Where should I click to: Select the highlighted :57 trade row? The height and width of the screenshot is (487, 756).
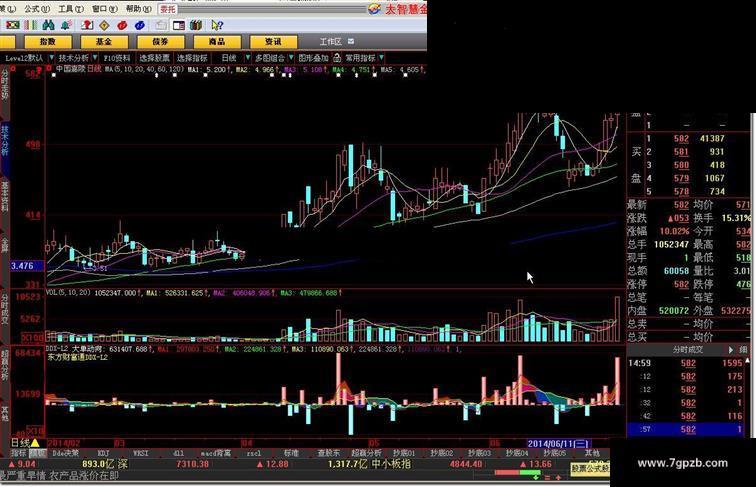(x=685, y=429)
